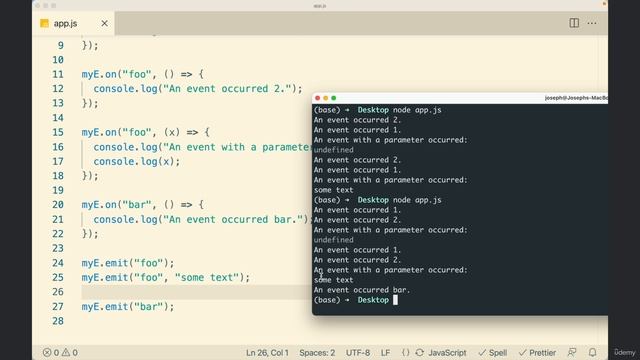Screen dimensions: 640x360
Task: Click 'An event occurred bar.' terminal output
Action: pos(362,290)
